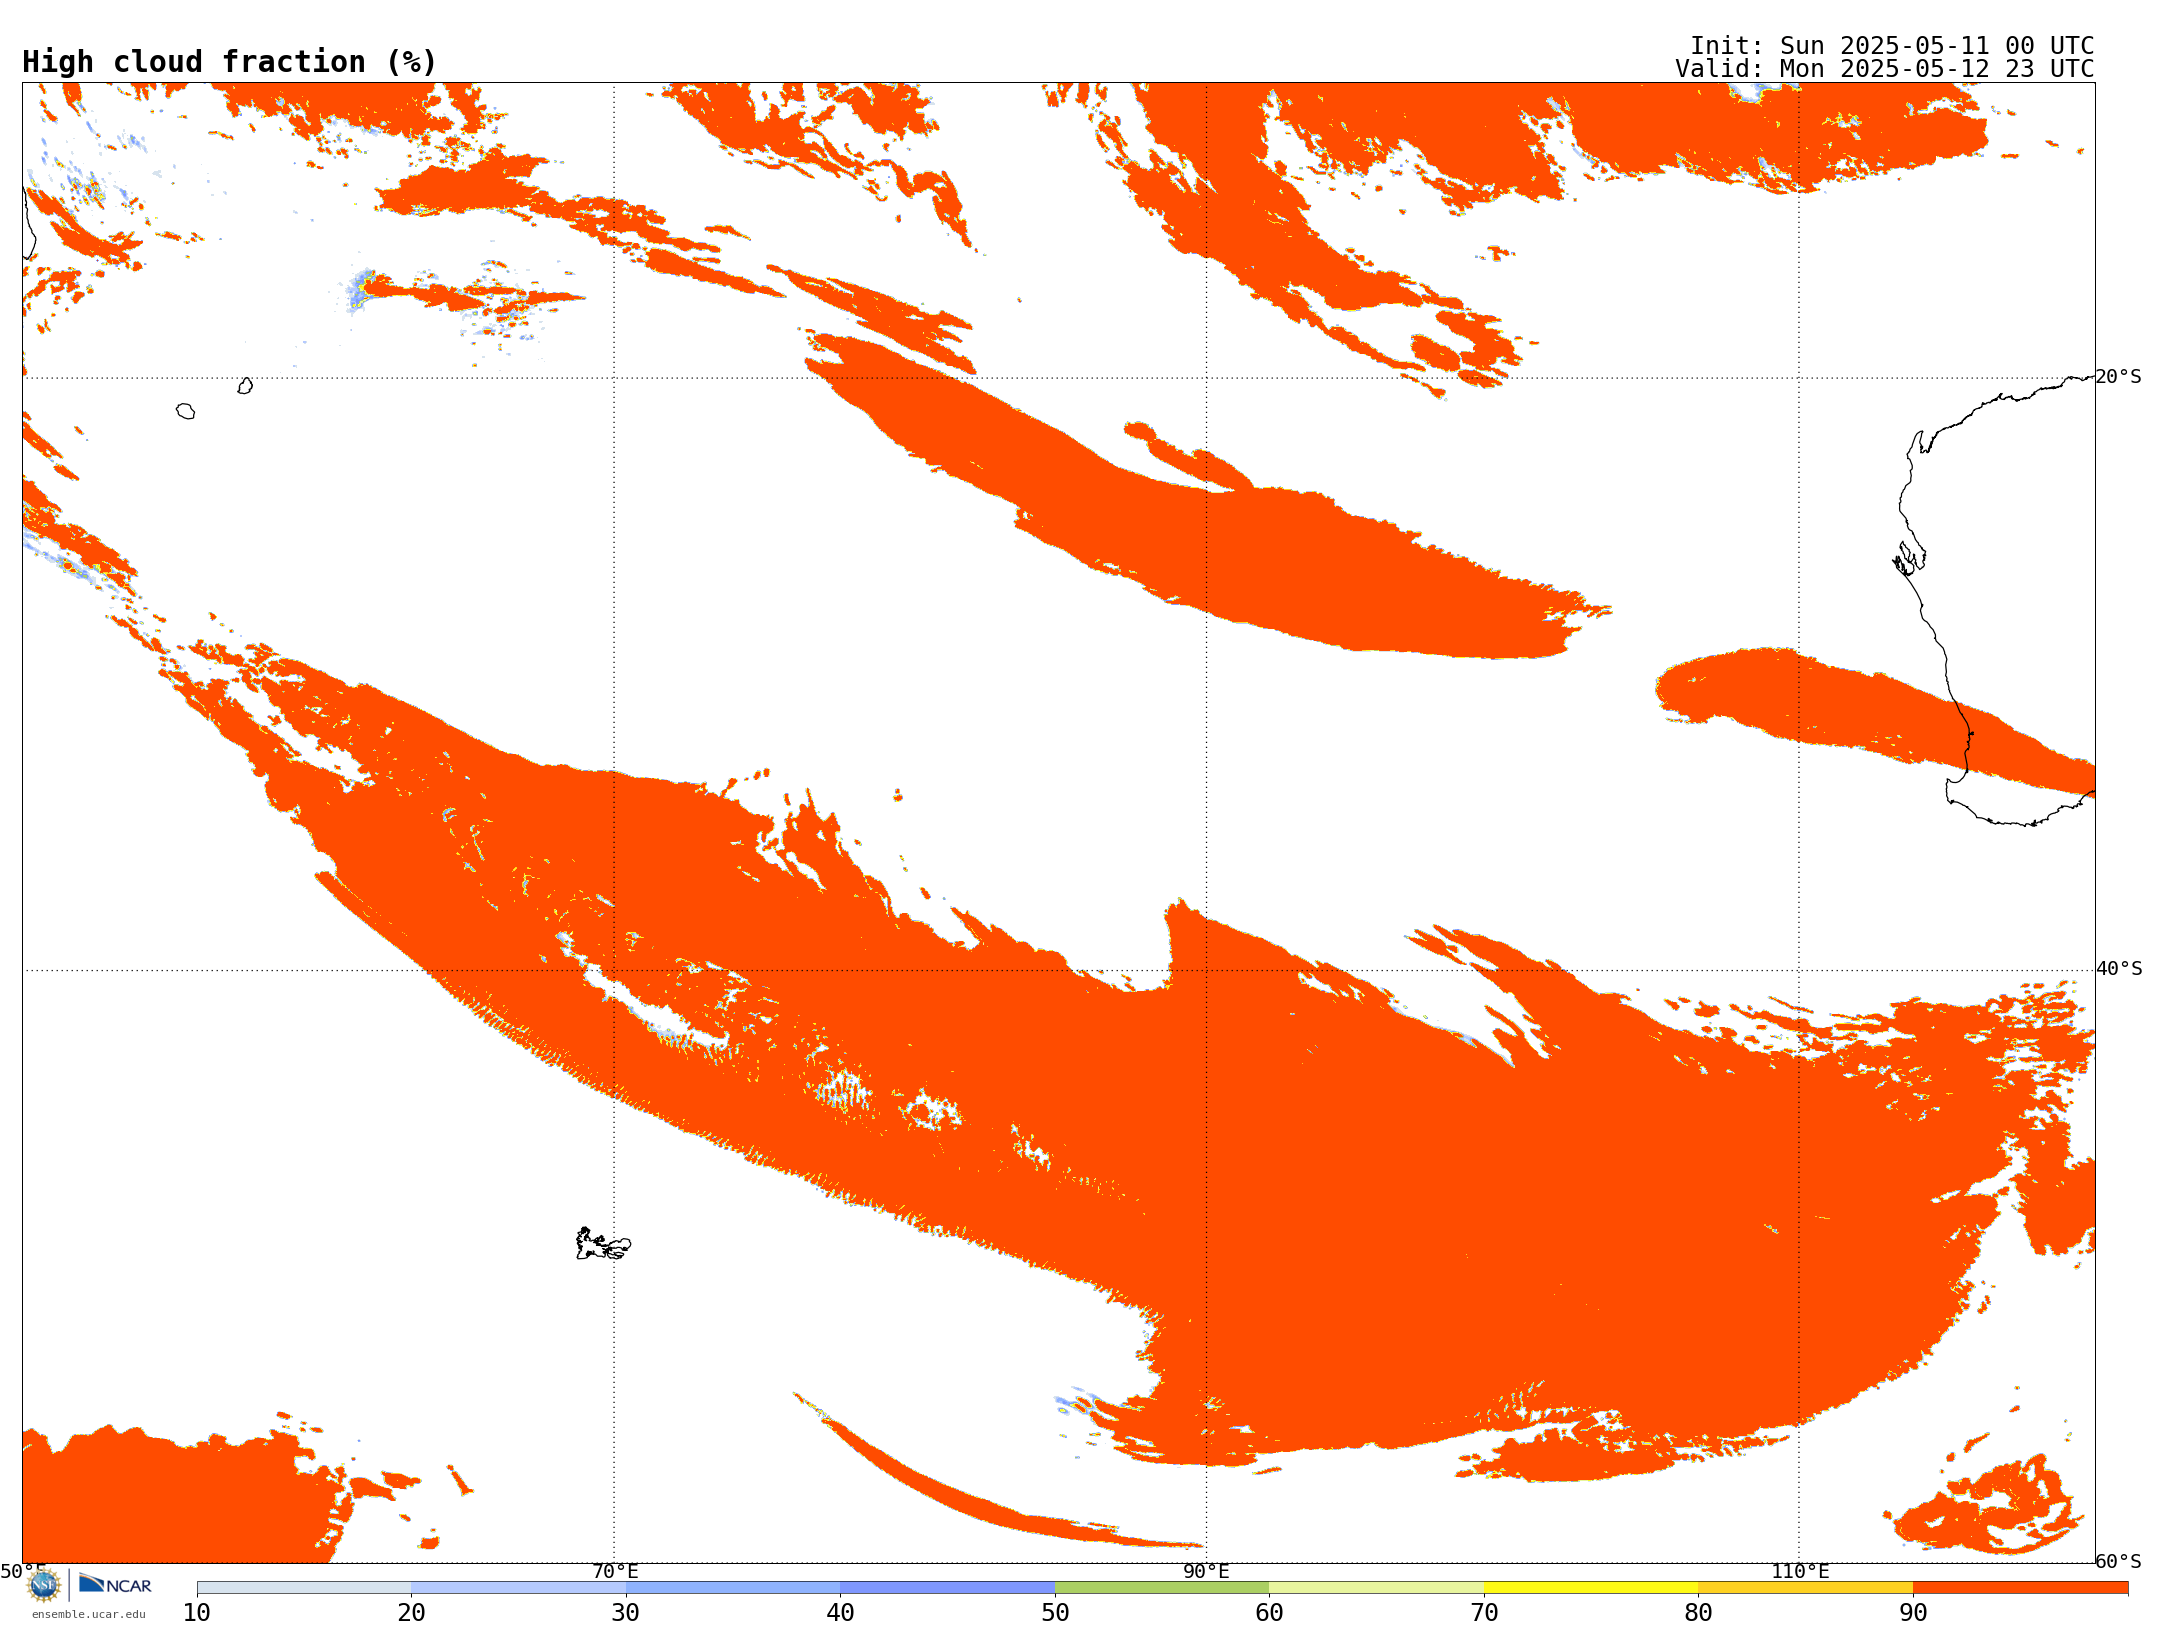
Task: Click the Kerguelen Islands outline on the map
Action: pos(603,1244)
